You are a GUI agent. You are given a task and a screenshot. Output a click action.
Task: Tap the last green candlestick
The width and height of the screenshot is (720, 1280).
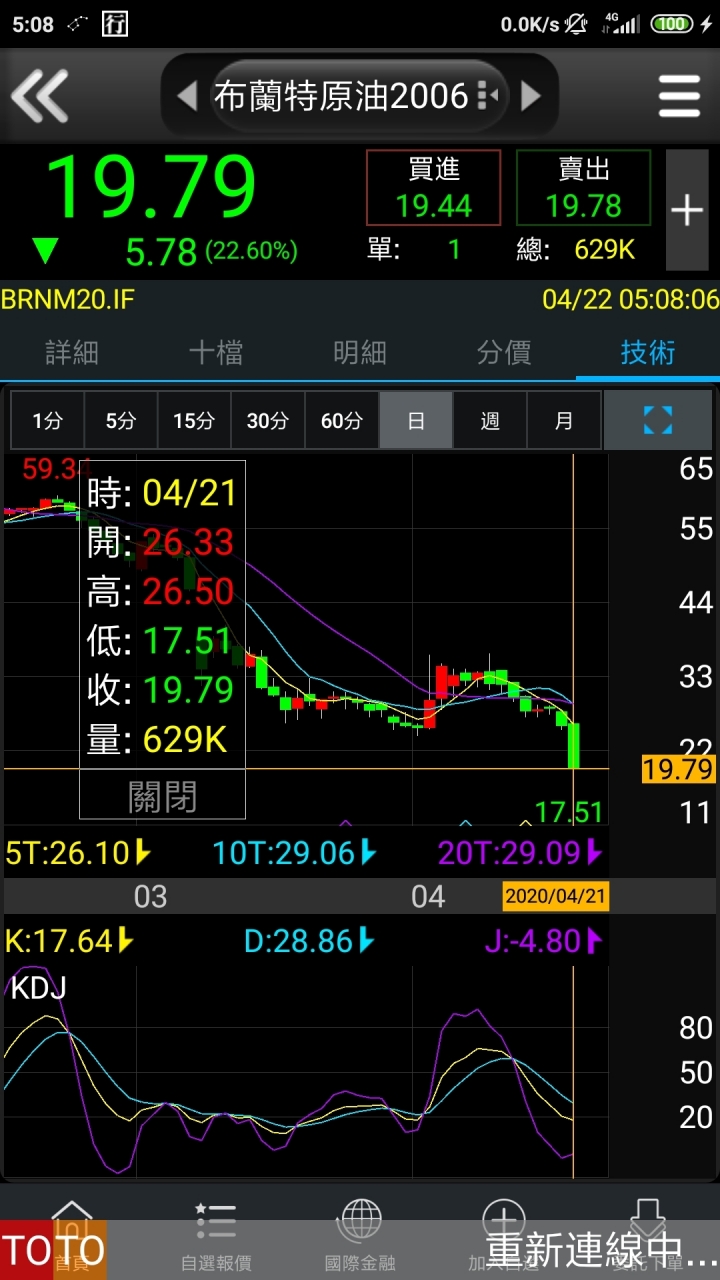(574, 745)
